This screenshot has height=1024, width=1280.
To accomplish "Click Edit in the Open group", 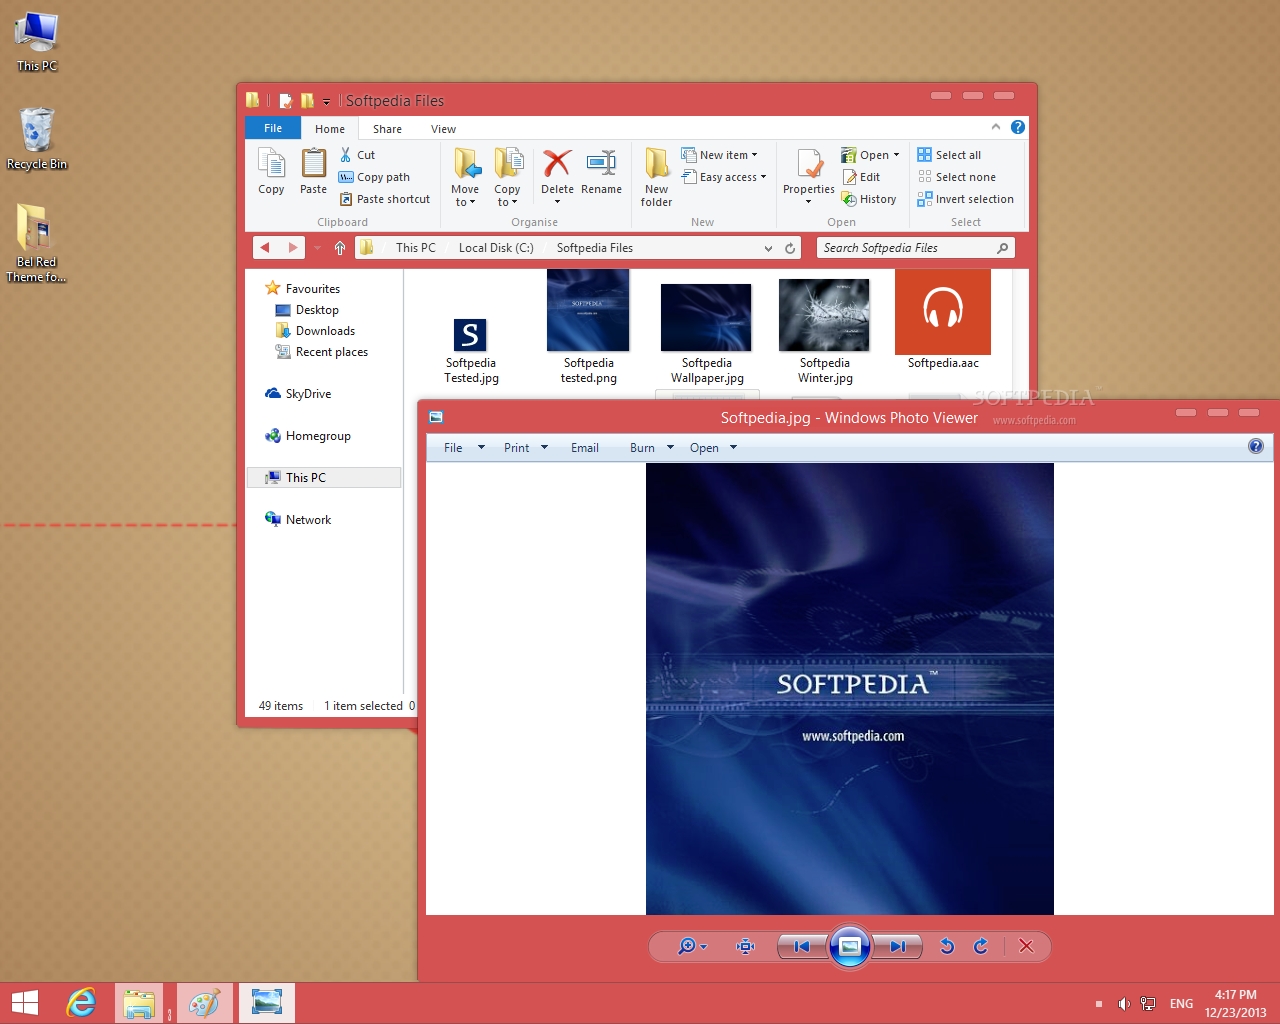I will (861, 177).
